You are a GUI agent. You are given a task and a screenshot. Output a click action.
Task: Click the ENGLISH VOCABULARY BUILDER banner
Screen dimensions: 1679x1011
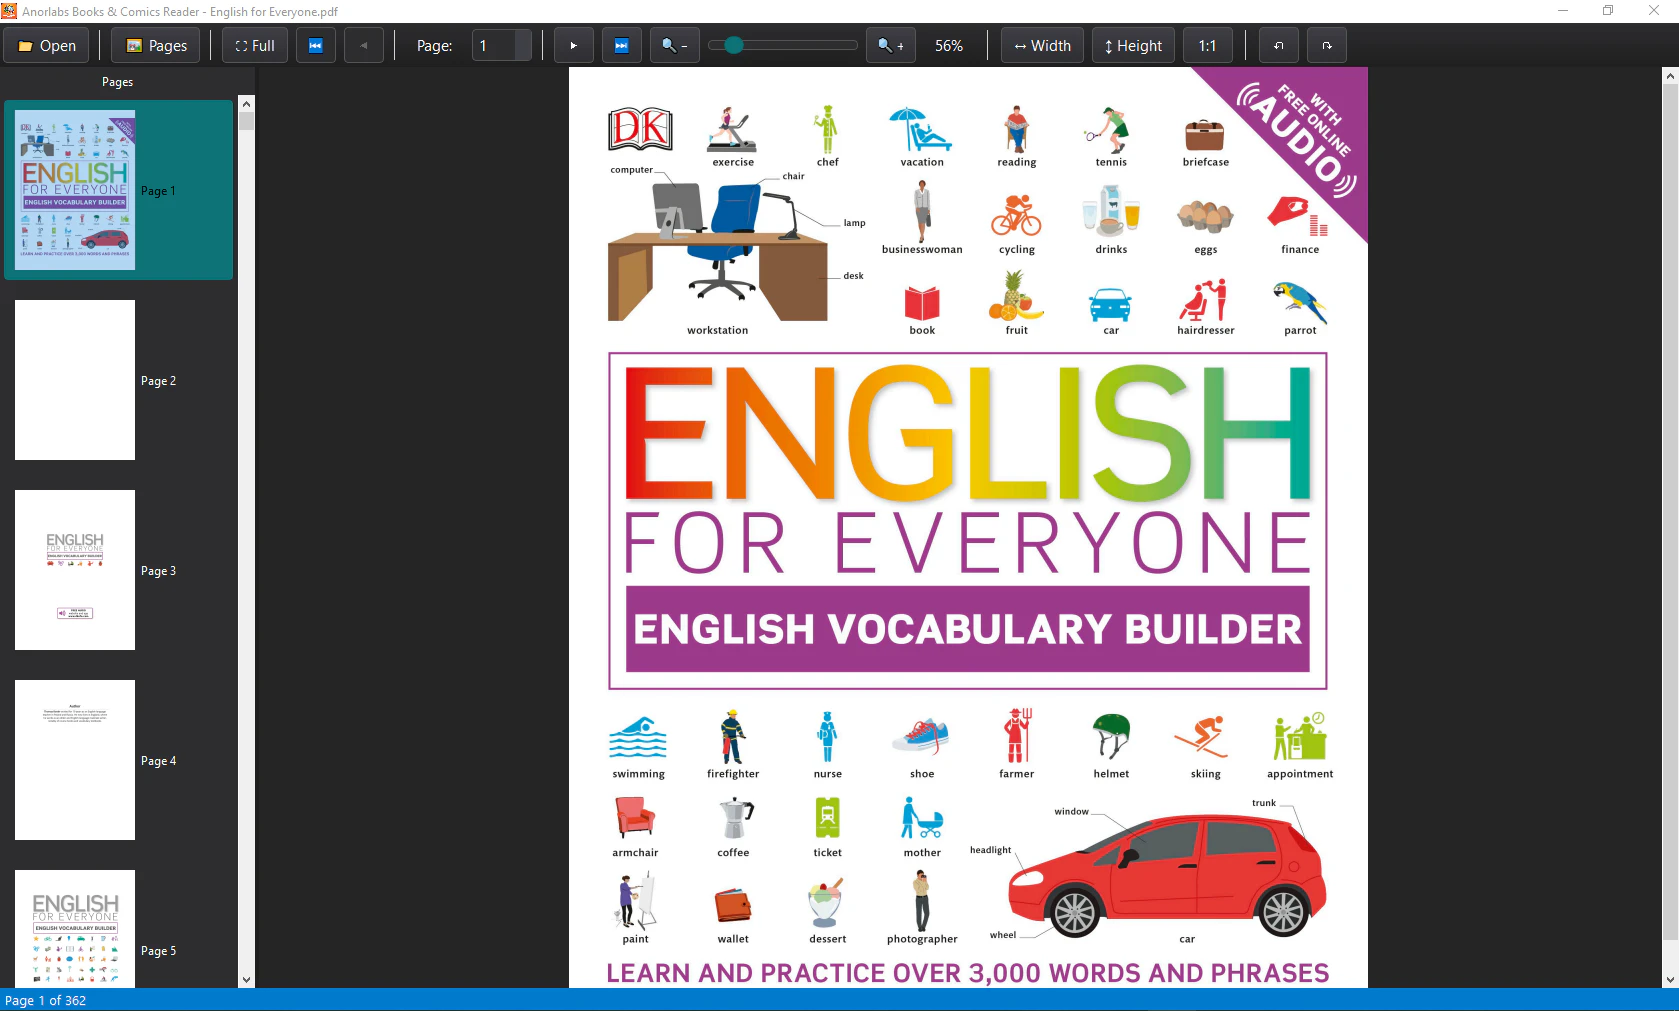(x=967, y=629)
